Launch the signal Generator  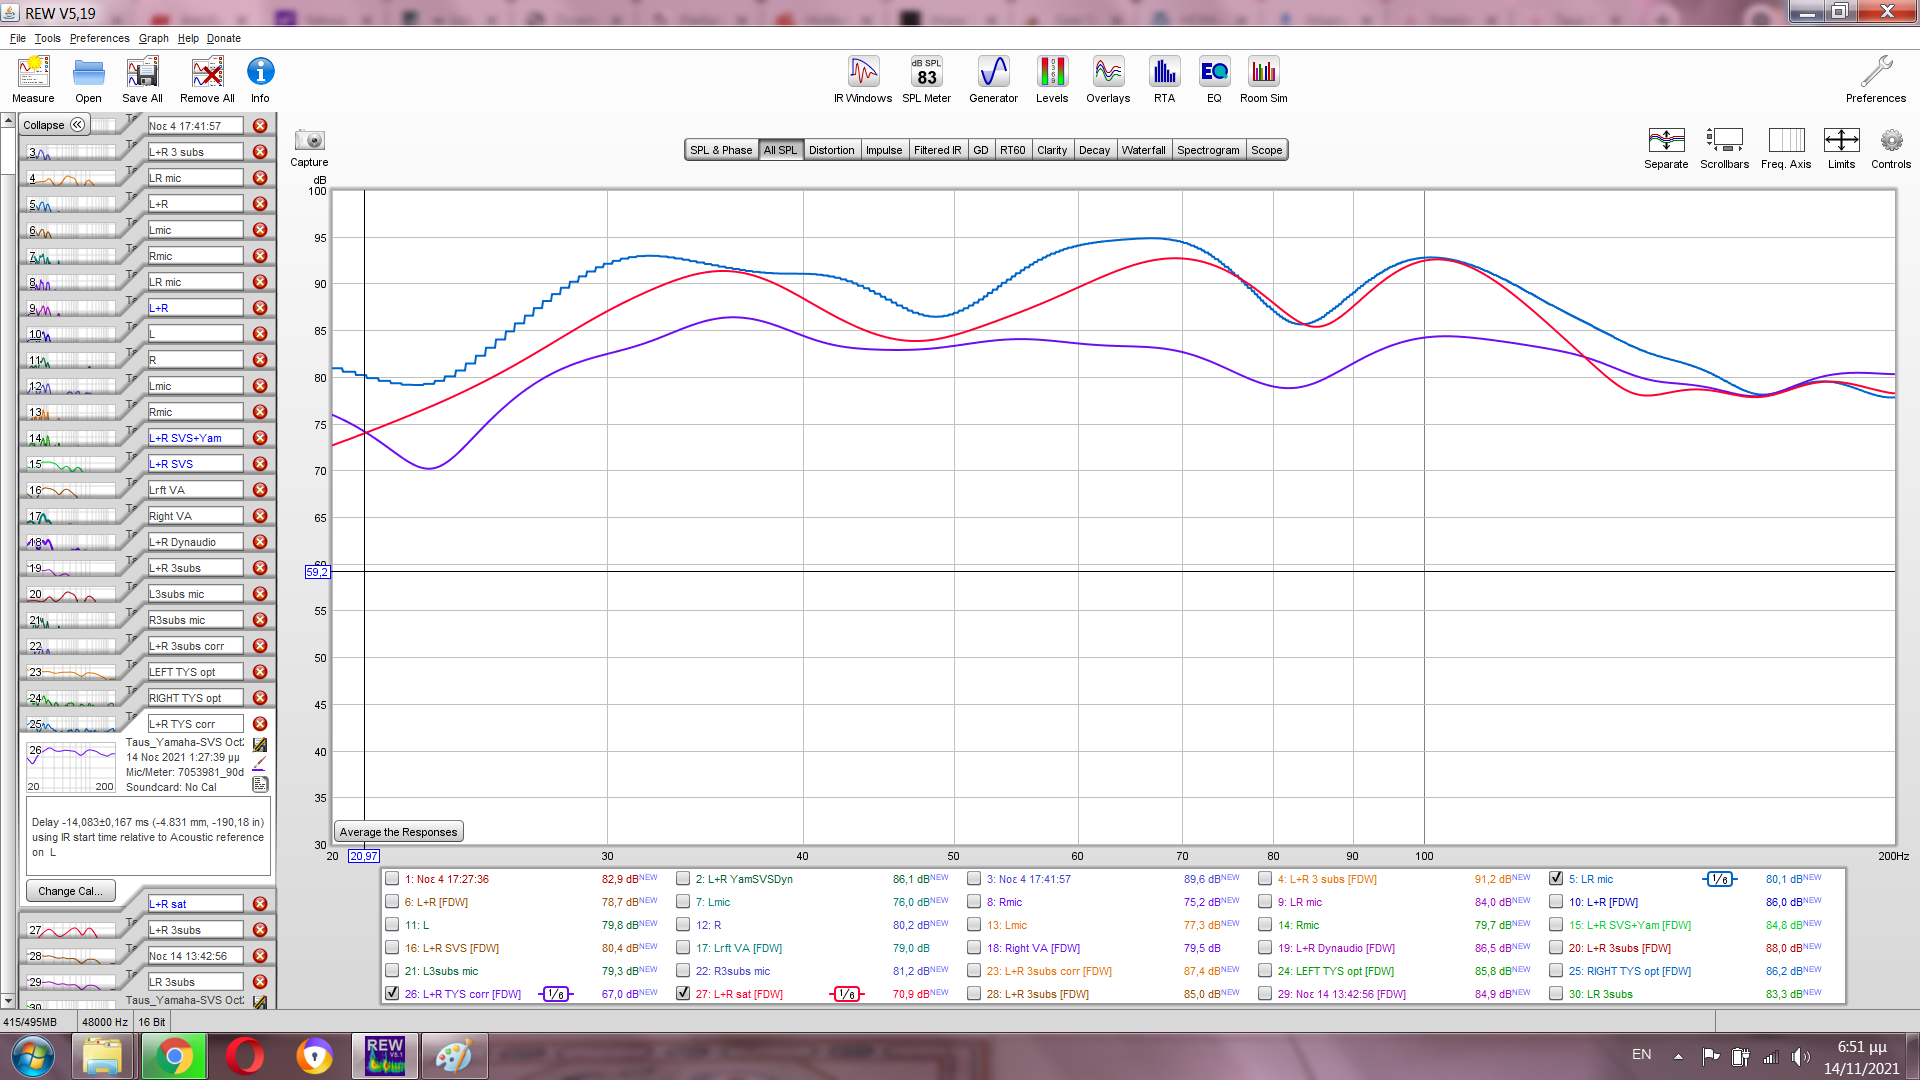993,79
